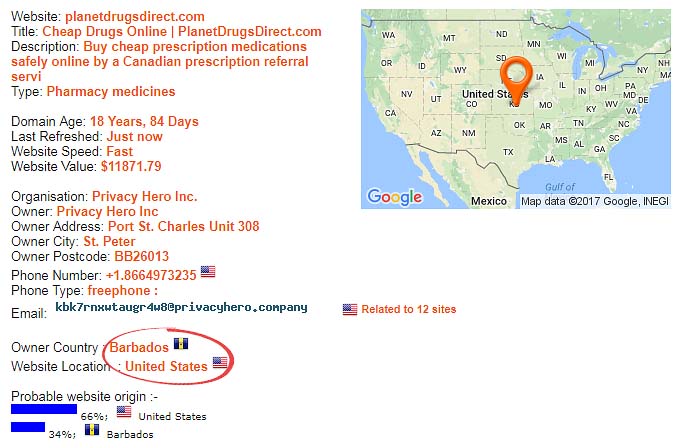Click the US flag before Related to 12 sites

[x=350, y=309]
